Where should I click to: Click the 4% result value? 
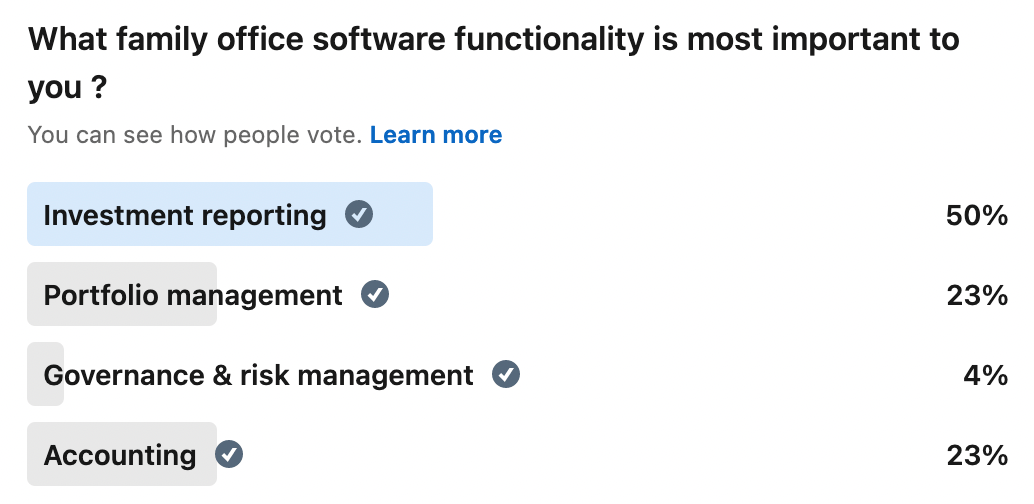[x=985, y=375]
